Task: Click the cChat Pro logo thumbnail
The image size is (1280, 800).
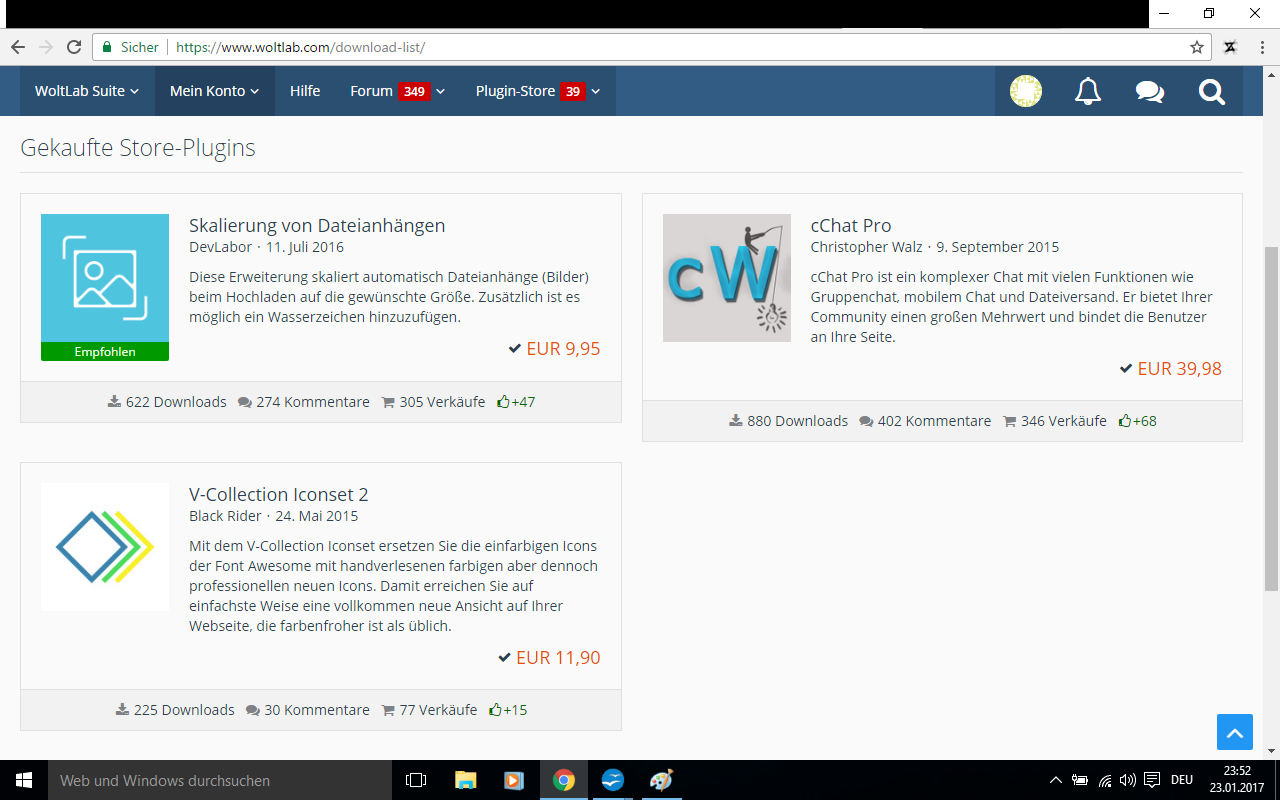Action: (726, 278)
